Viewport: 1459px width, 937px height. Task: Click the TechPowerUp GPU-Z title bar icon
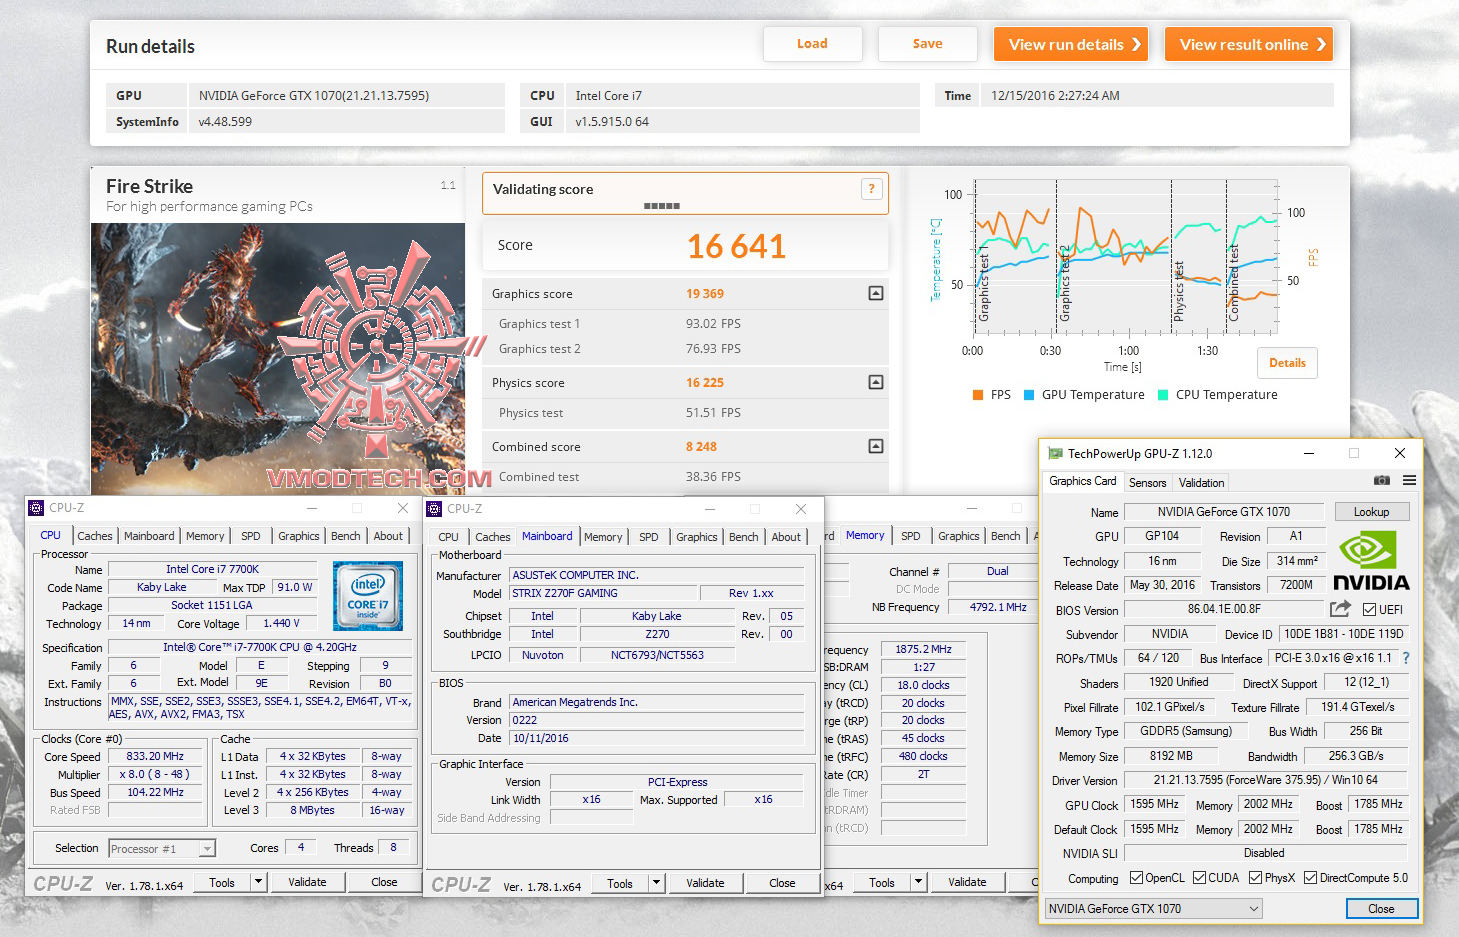(1055, 453)
